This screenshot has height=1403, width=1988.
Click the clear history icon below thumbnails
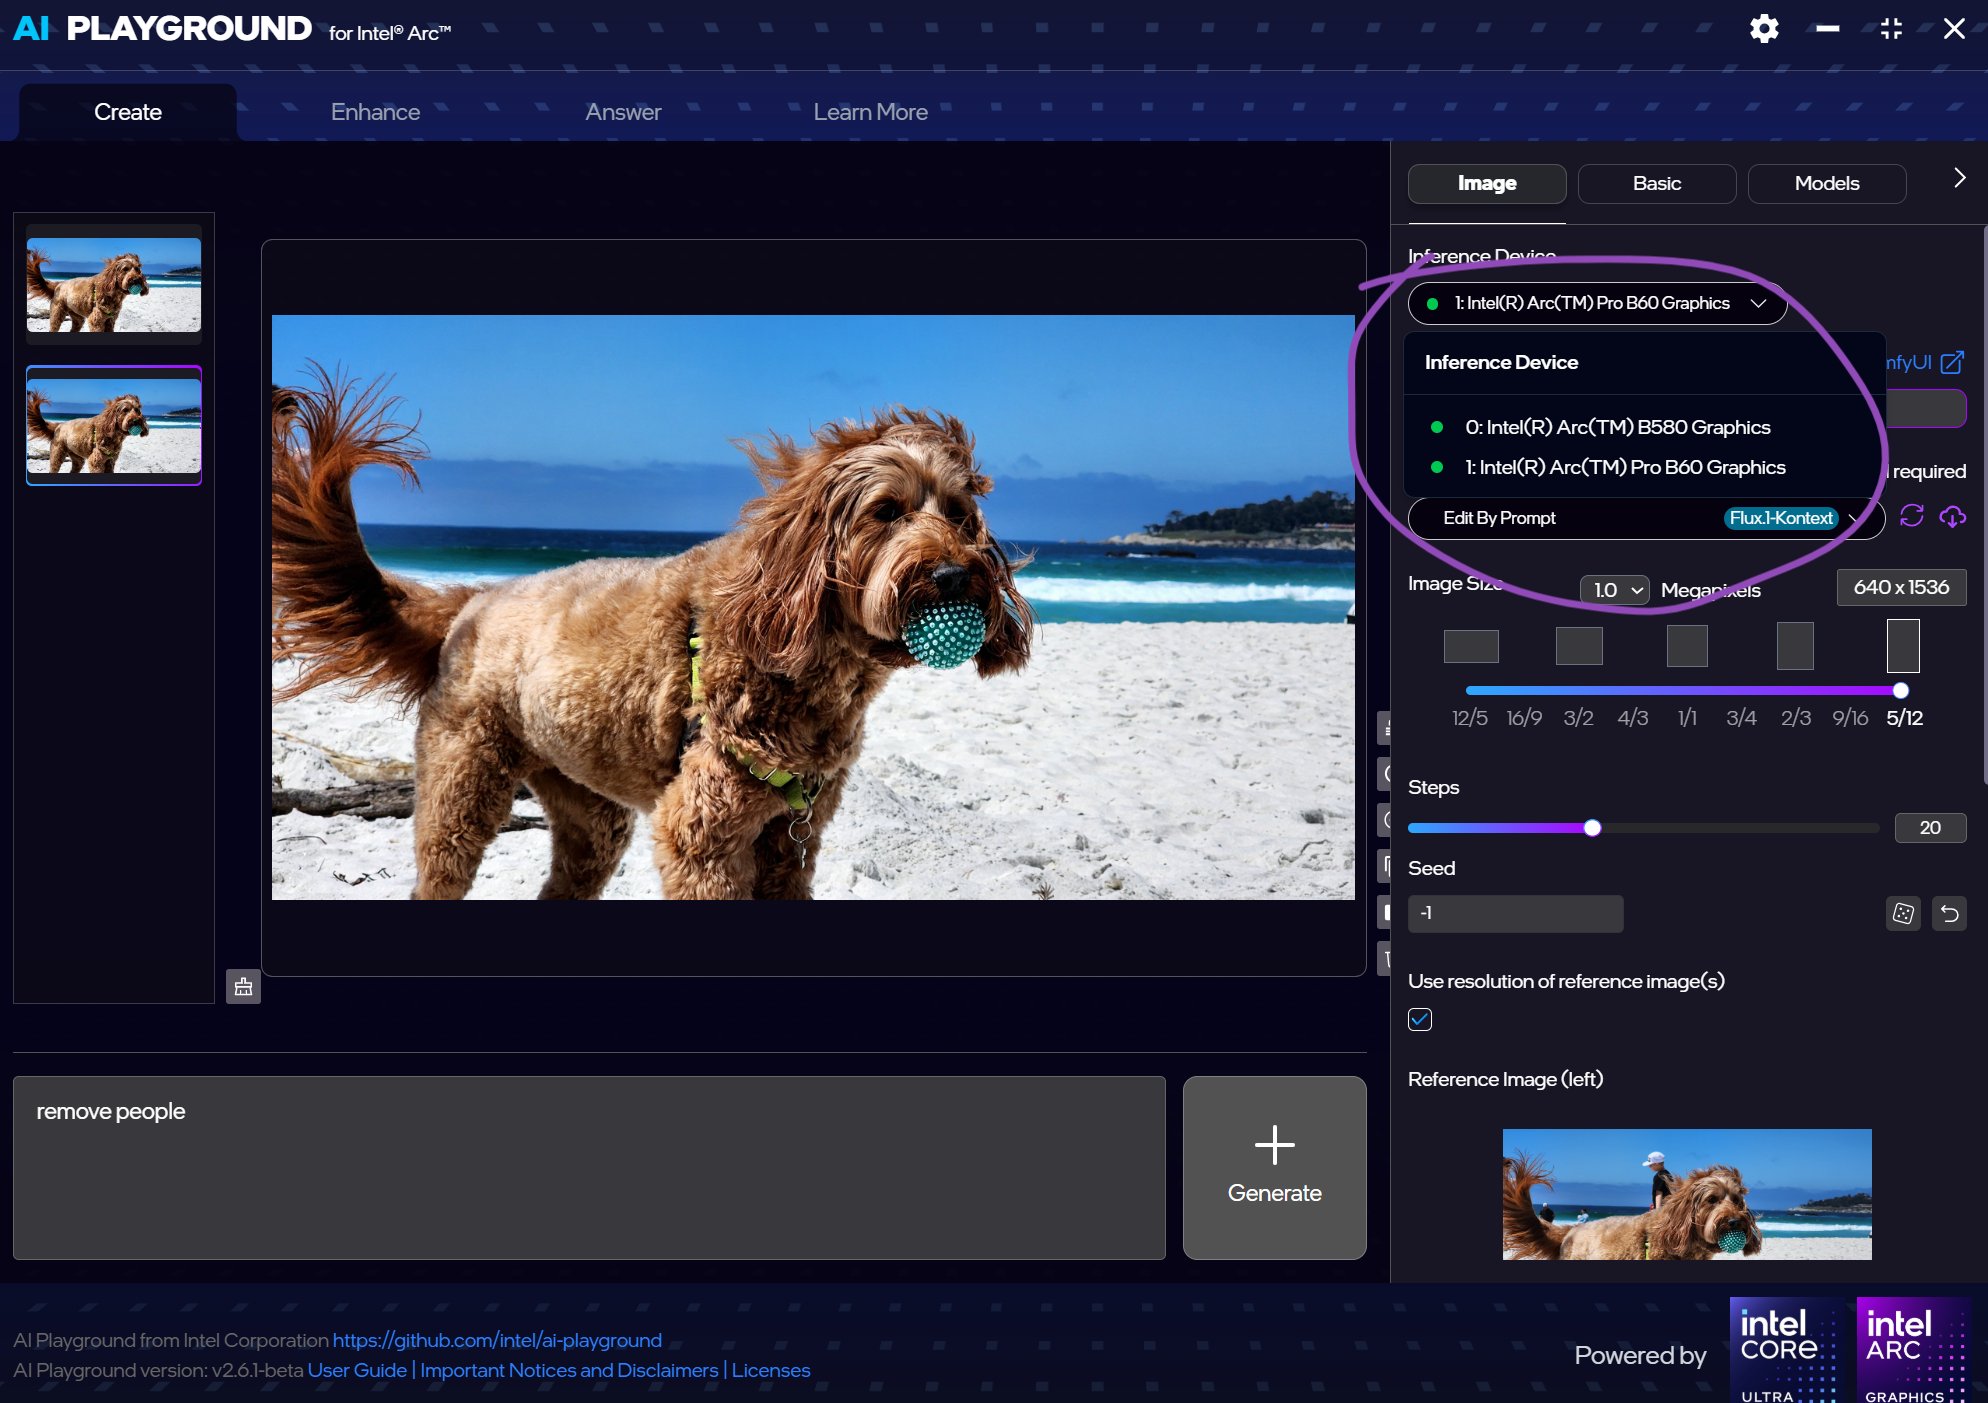click(x=243, y=987)
